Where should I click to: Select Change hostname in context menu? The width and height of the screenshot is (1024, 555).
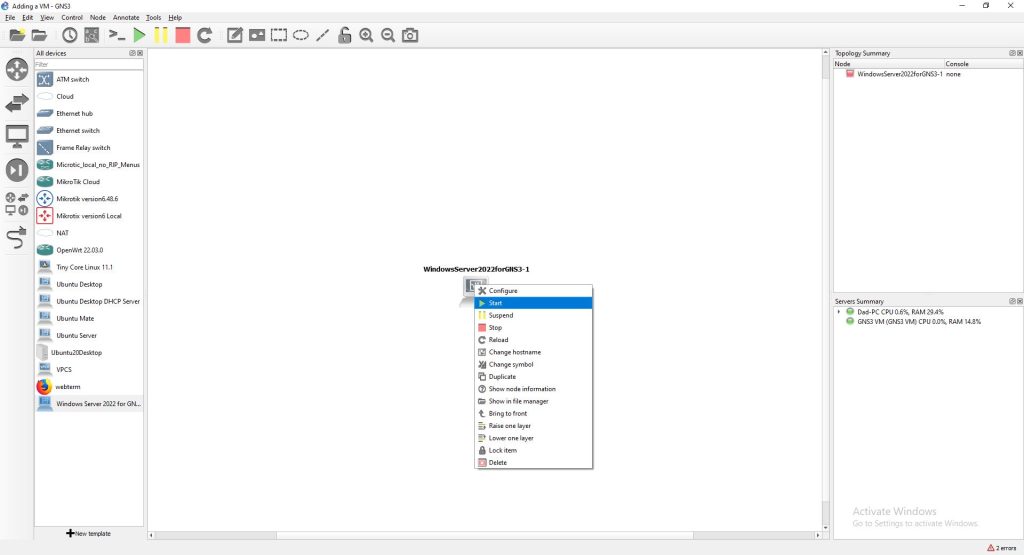534,352
